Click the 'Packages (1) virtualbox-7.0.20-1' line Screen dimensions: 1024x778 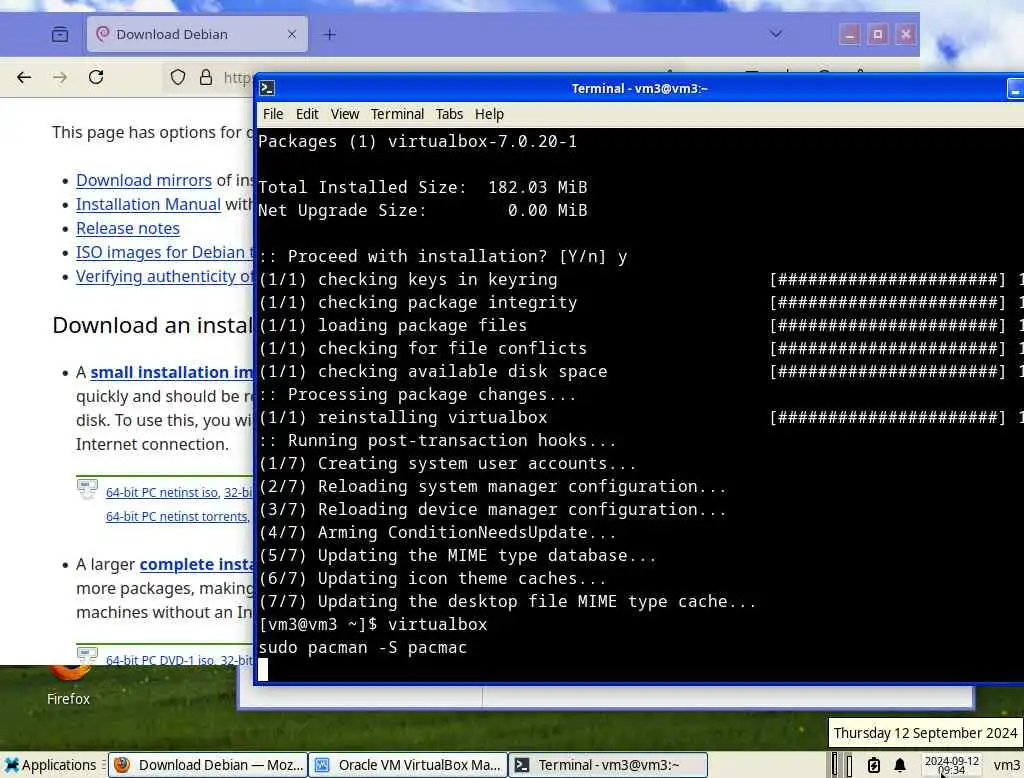click(418, 142)
